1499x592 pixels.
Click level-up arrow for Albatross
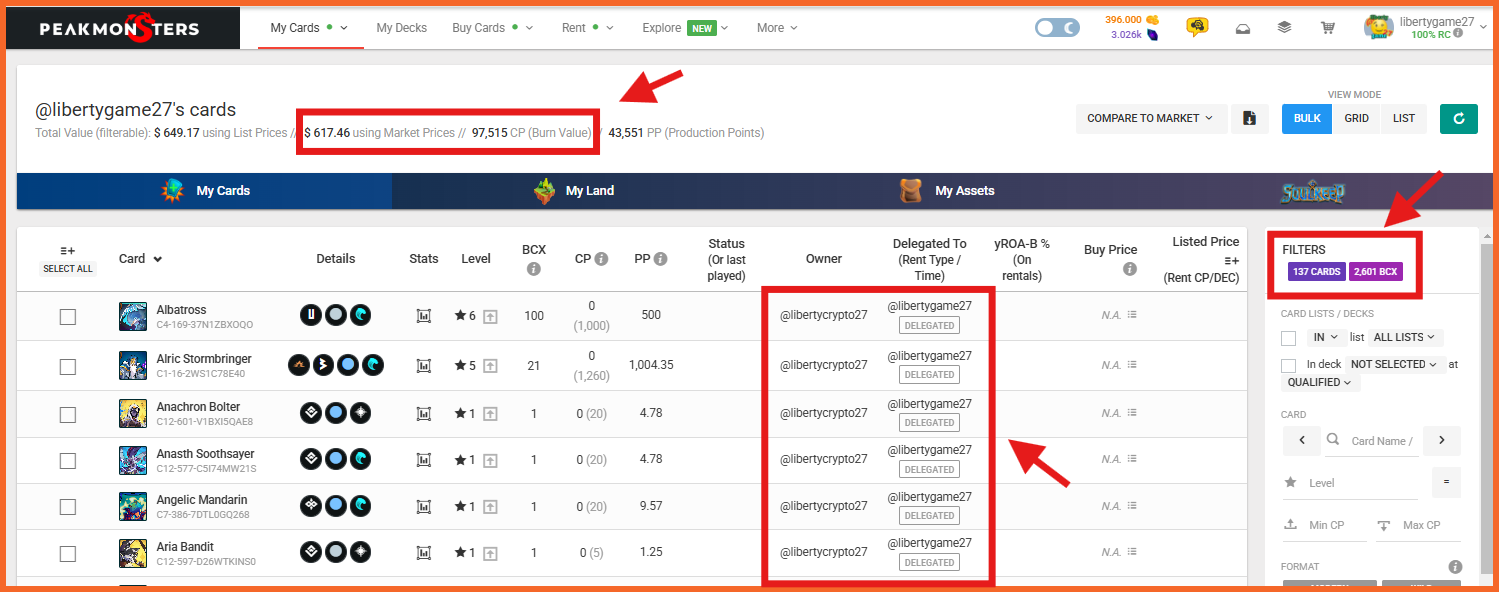(490, 316)
